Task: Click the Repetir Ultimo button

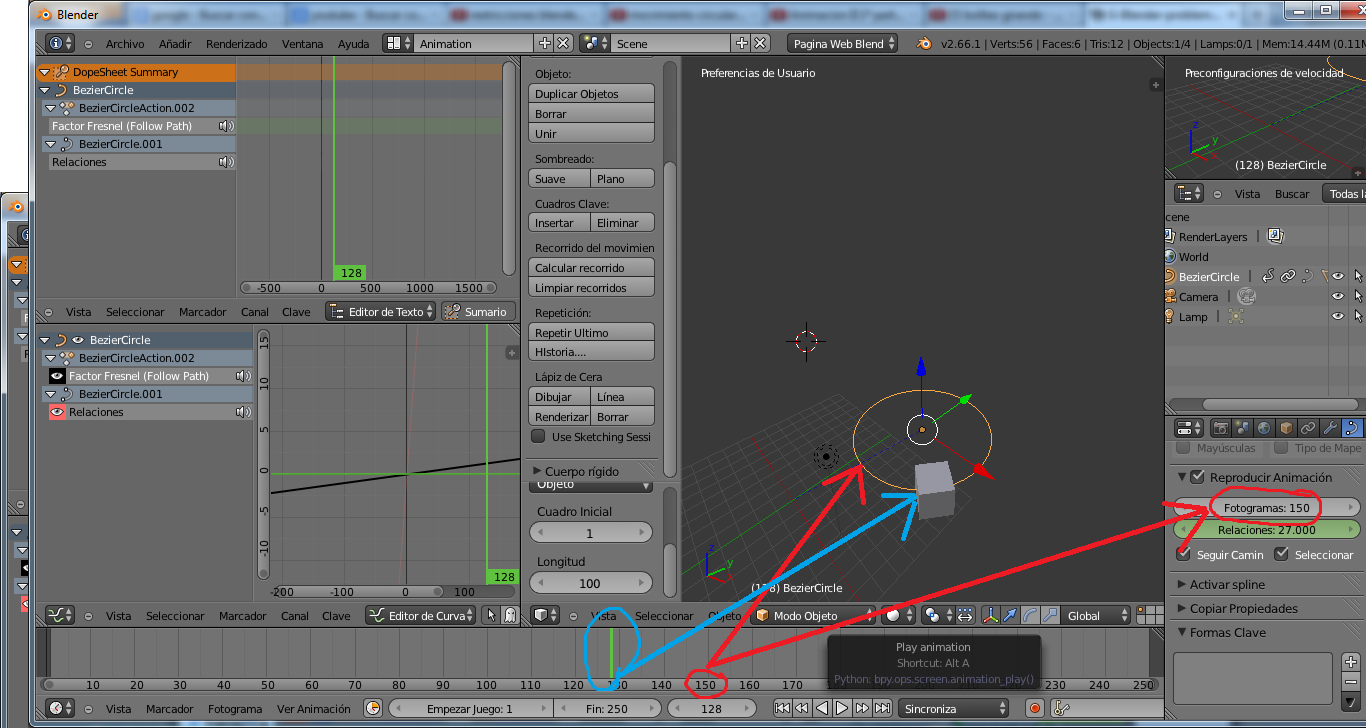Action: [591, 332]
